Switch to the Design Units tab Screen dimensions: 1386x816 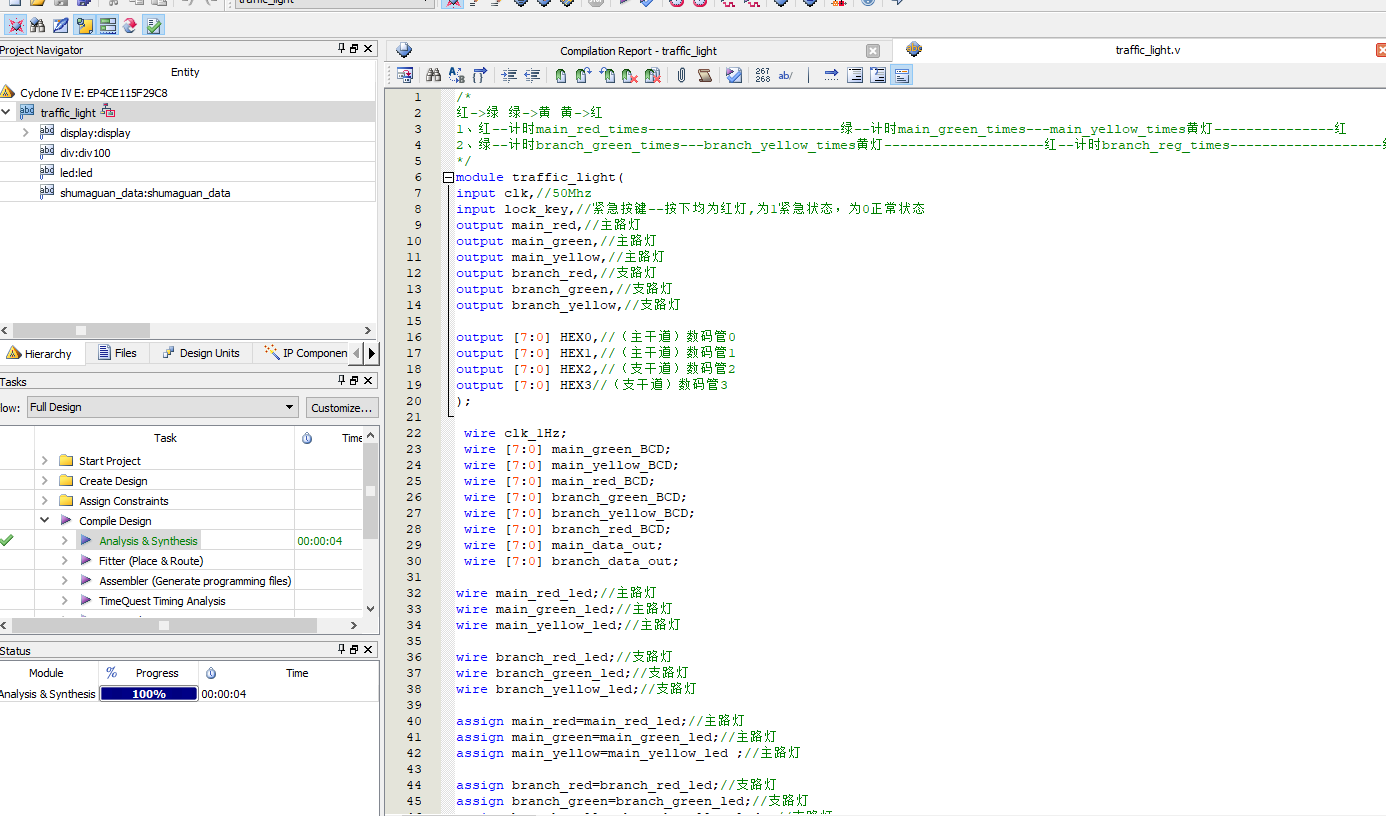201,353
